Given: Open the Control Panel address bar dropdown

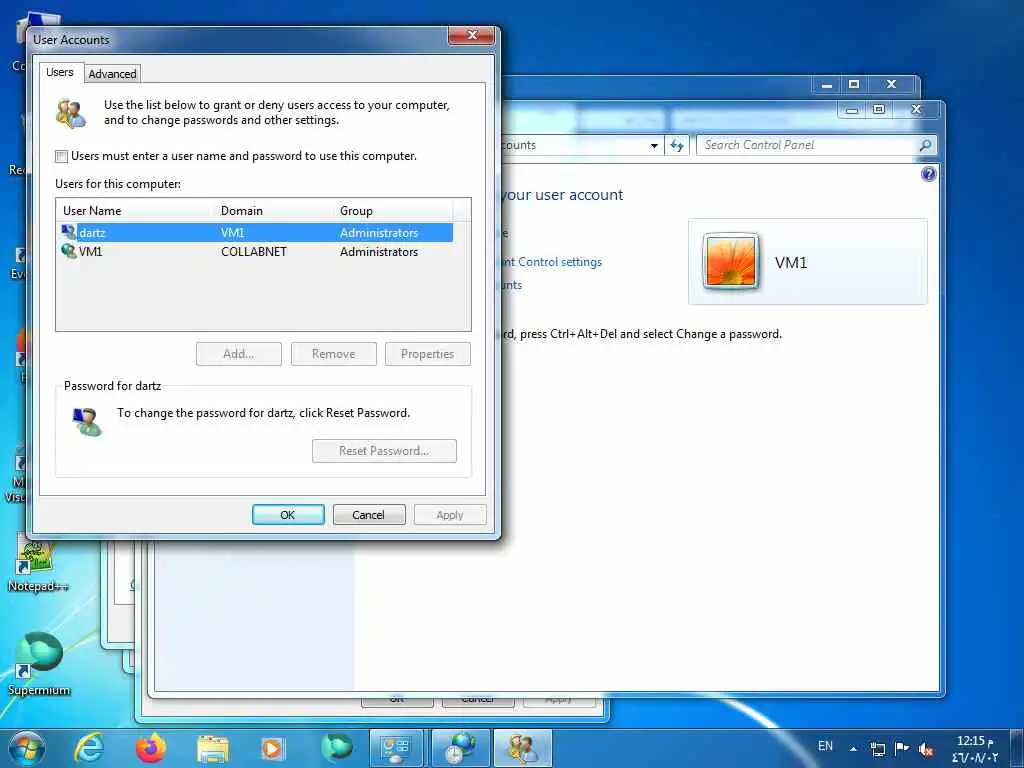Looking at the screenshot, I should click(x=654, y=146).
